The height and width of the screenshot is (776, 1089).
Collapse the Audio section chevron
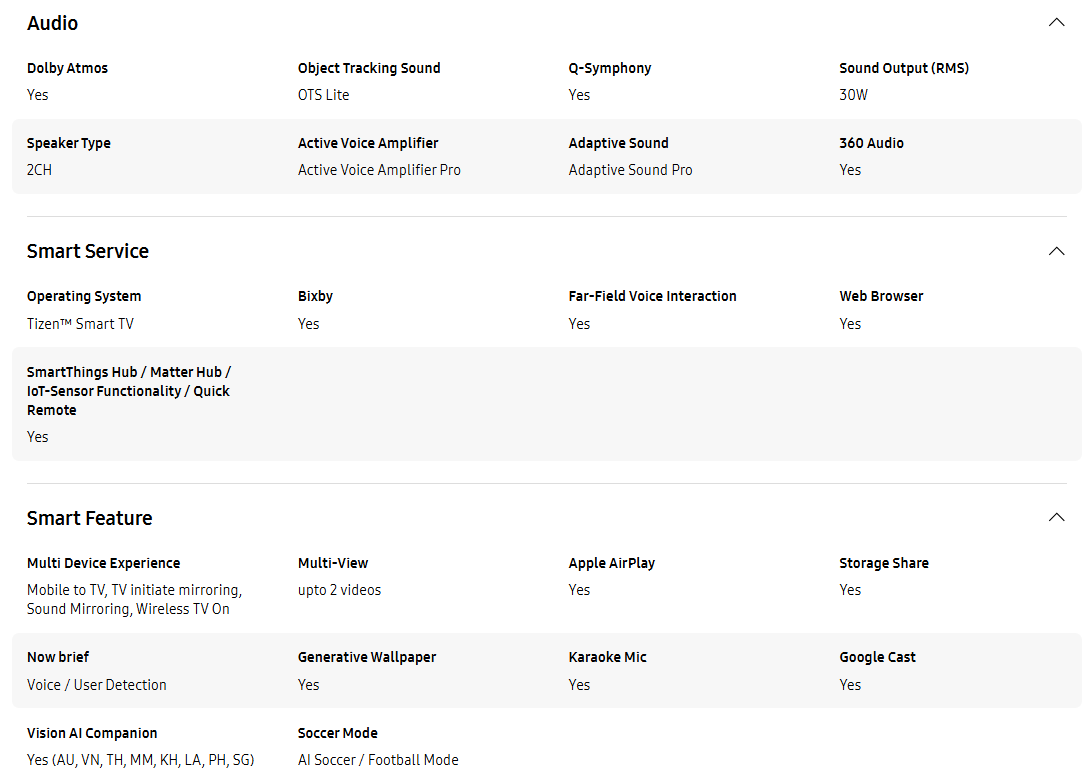pyautogui.click(x=1056, y=23)
